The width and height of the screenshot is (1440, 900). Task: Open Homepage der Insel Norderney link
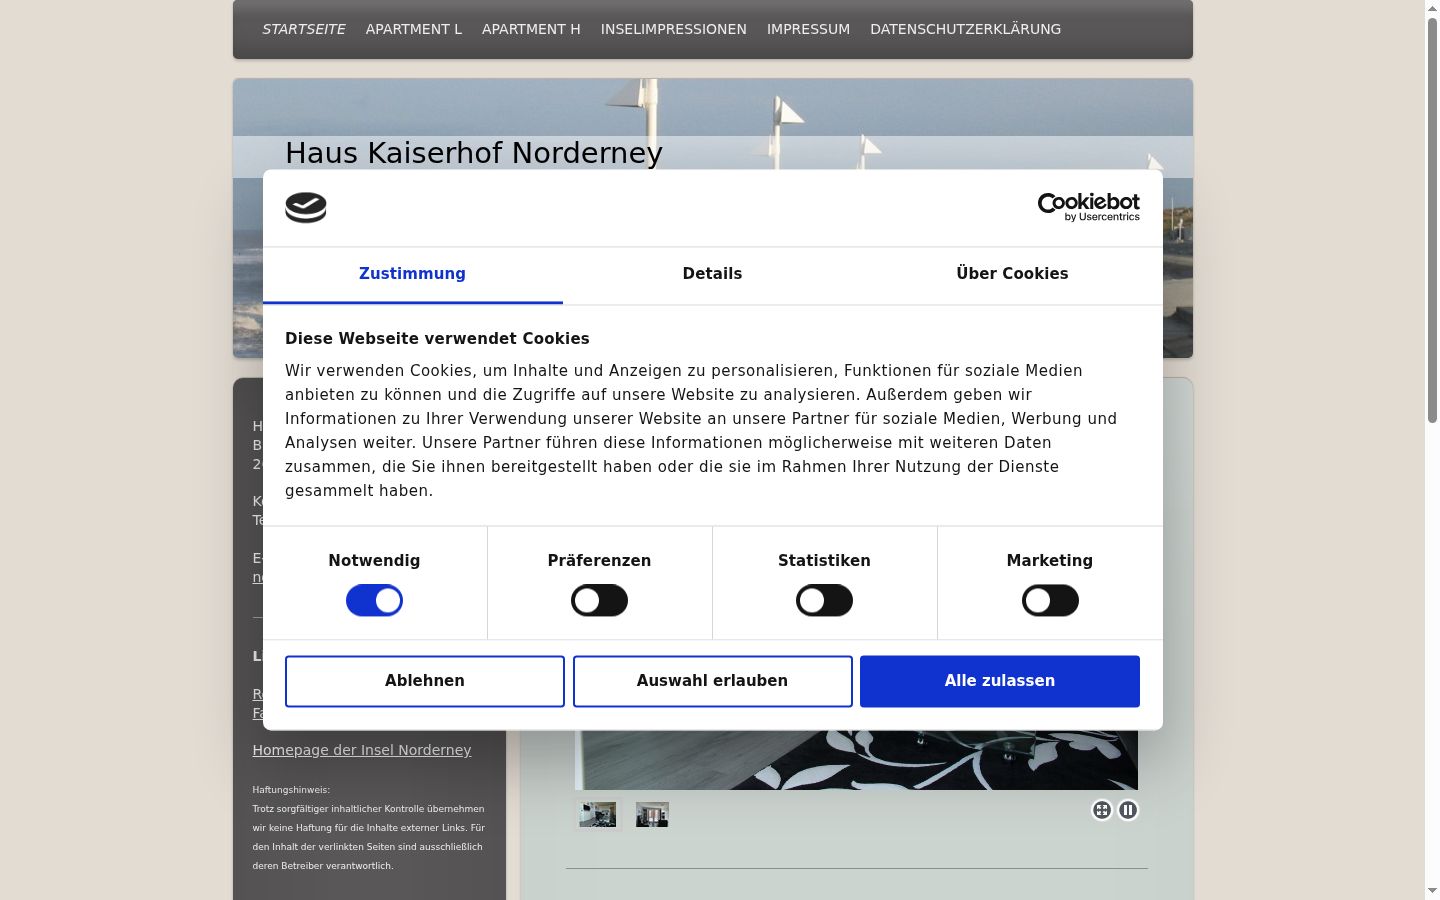coord(362,750)
